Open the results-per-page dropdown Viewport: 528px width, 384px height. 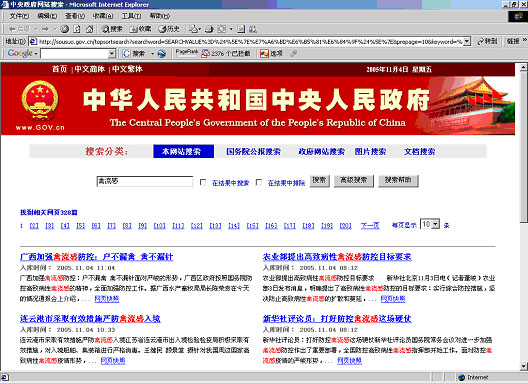pyautogui.click(x=435, y=224)
